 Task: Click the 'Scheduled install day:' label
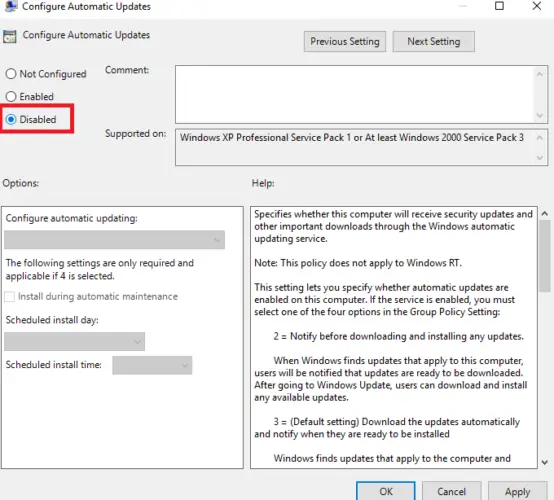[52, 320]
